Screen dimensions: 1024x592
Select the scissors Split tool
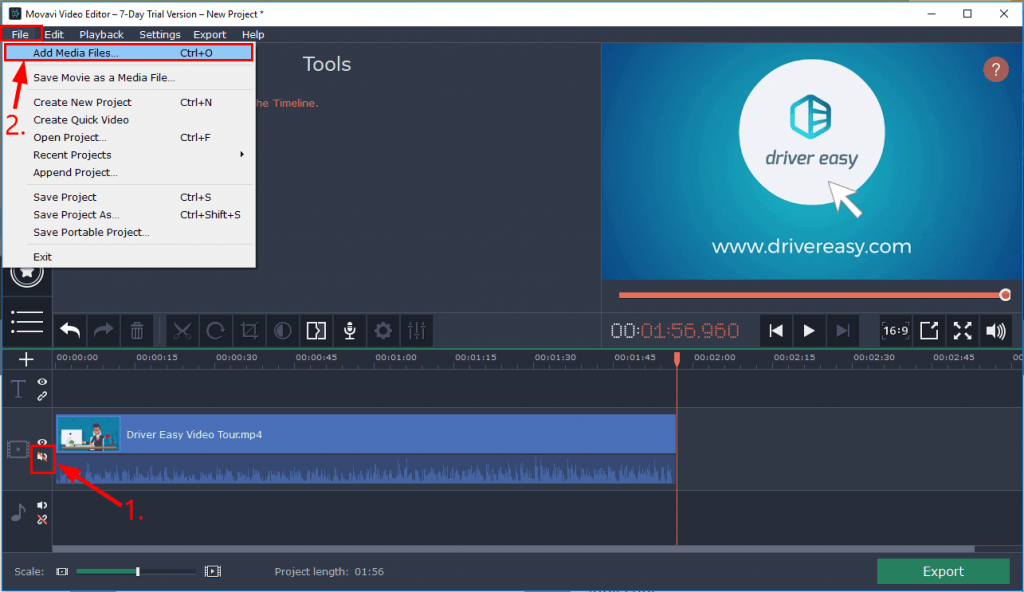tap(182, 331)
